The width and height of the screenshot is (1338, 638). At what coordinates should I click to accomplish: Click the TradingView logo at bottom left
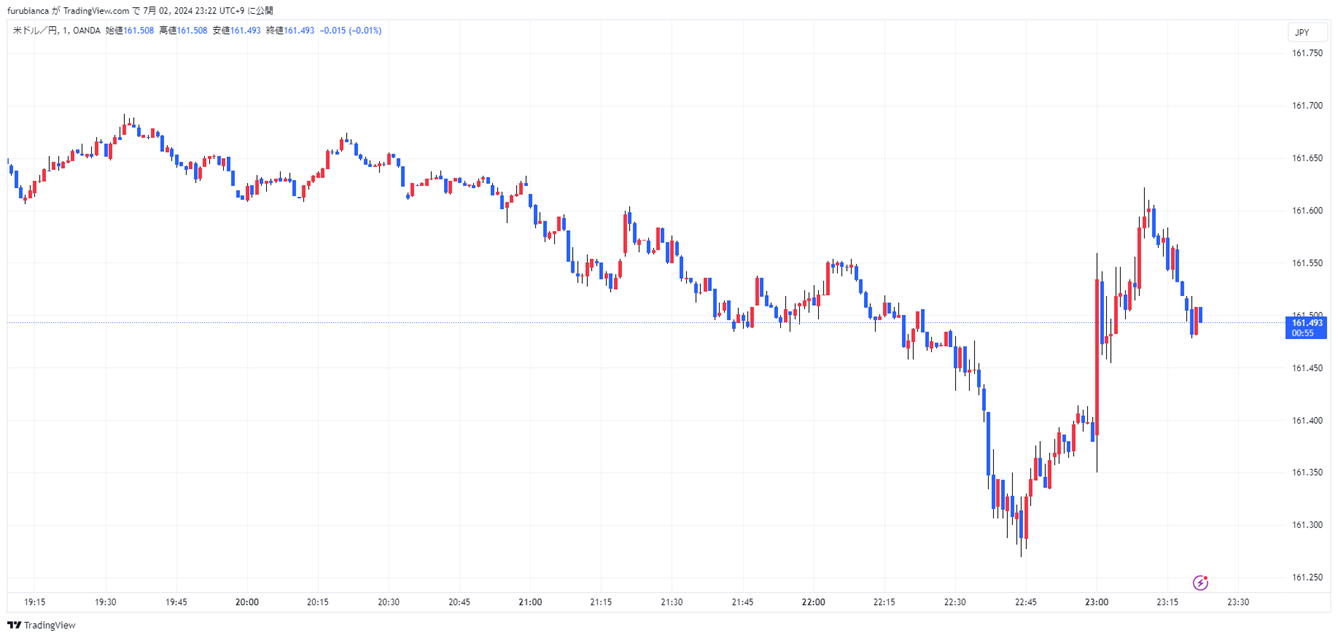click(41, 625)
